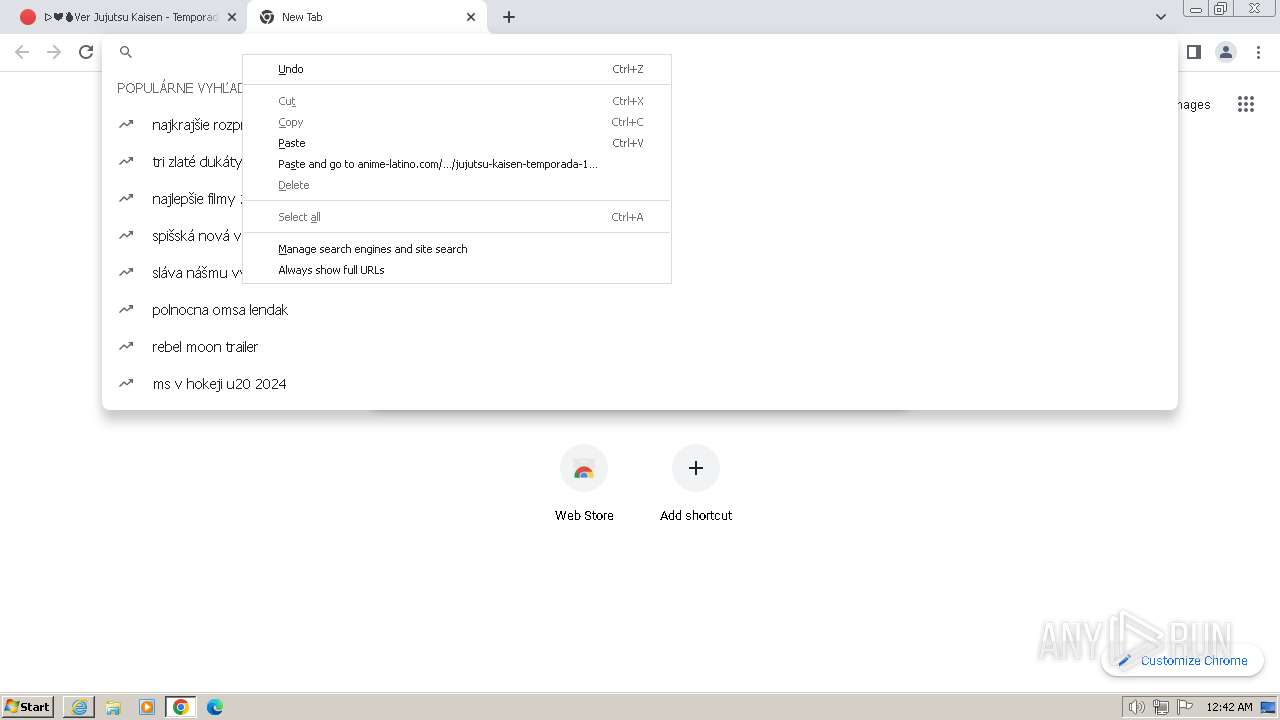Select the New Tab tab
The height and width of the screenshot is (720, 1280).
[x=366, y=17]
